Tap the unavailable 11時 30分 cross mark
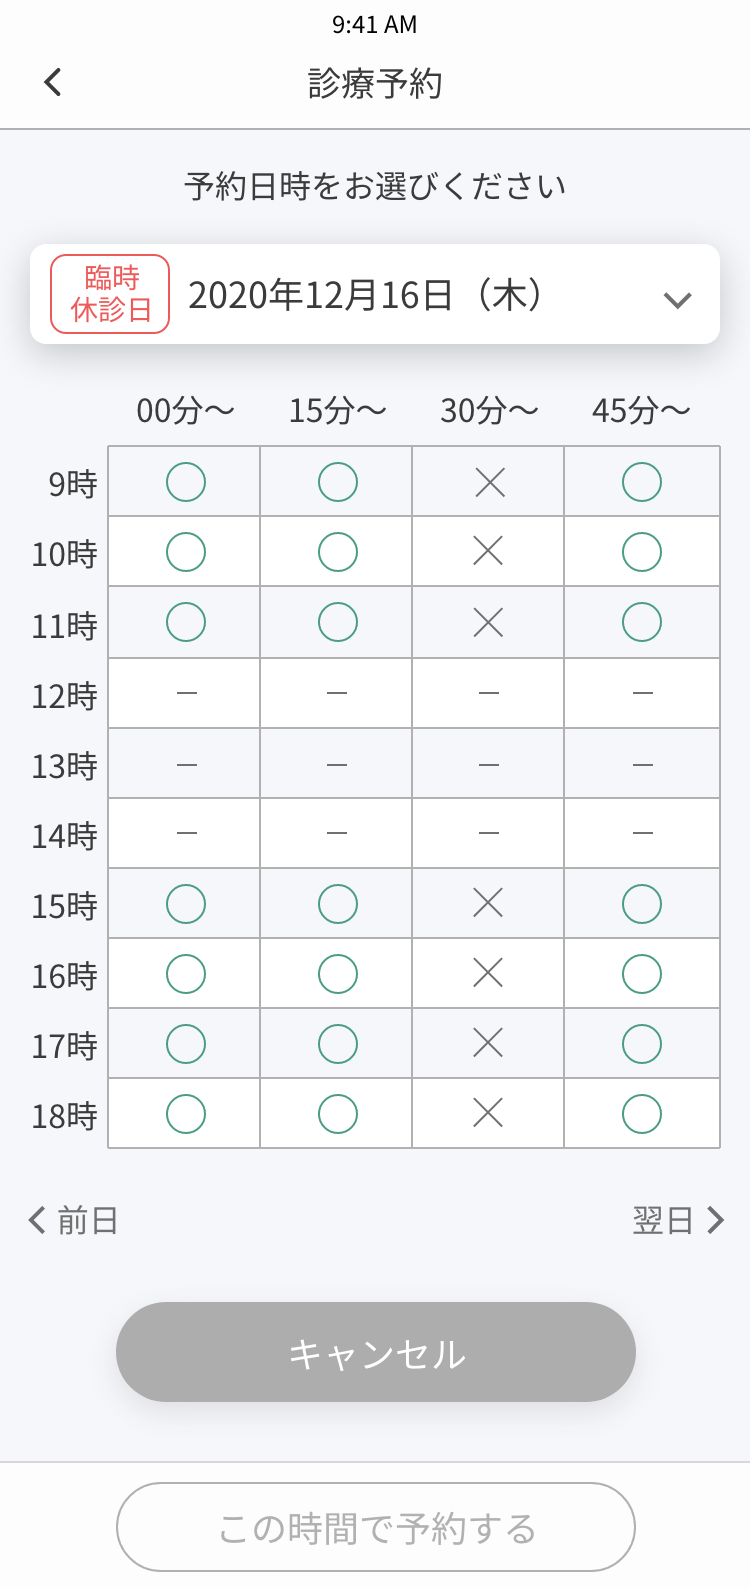The height and width of the screenshot is (1588, 750). coord(488,623)
